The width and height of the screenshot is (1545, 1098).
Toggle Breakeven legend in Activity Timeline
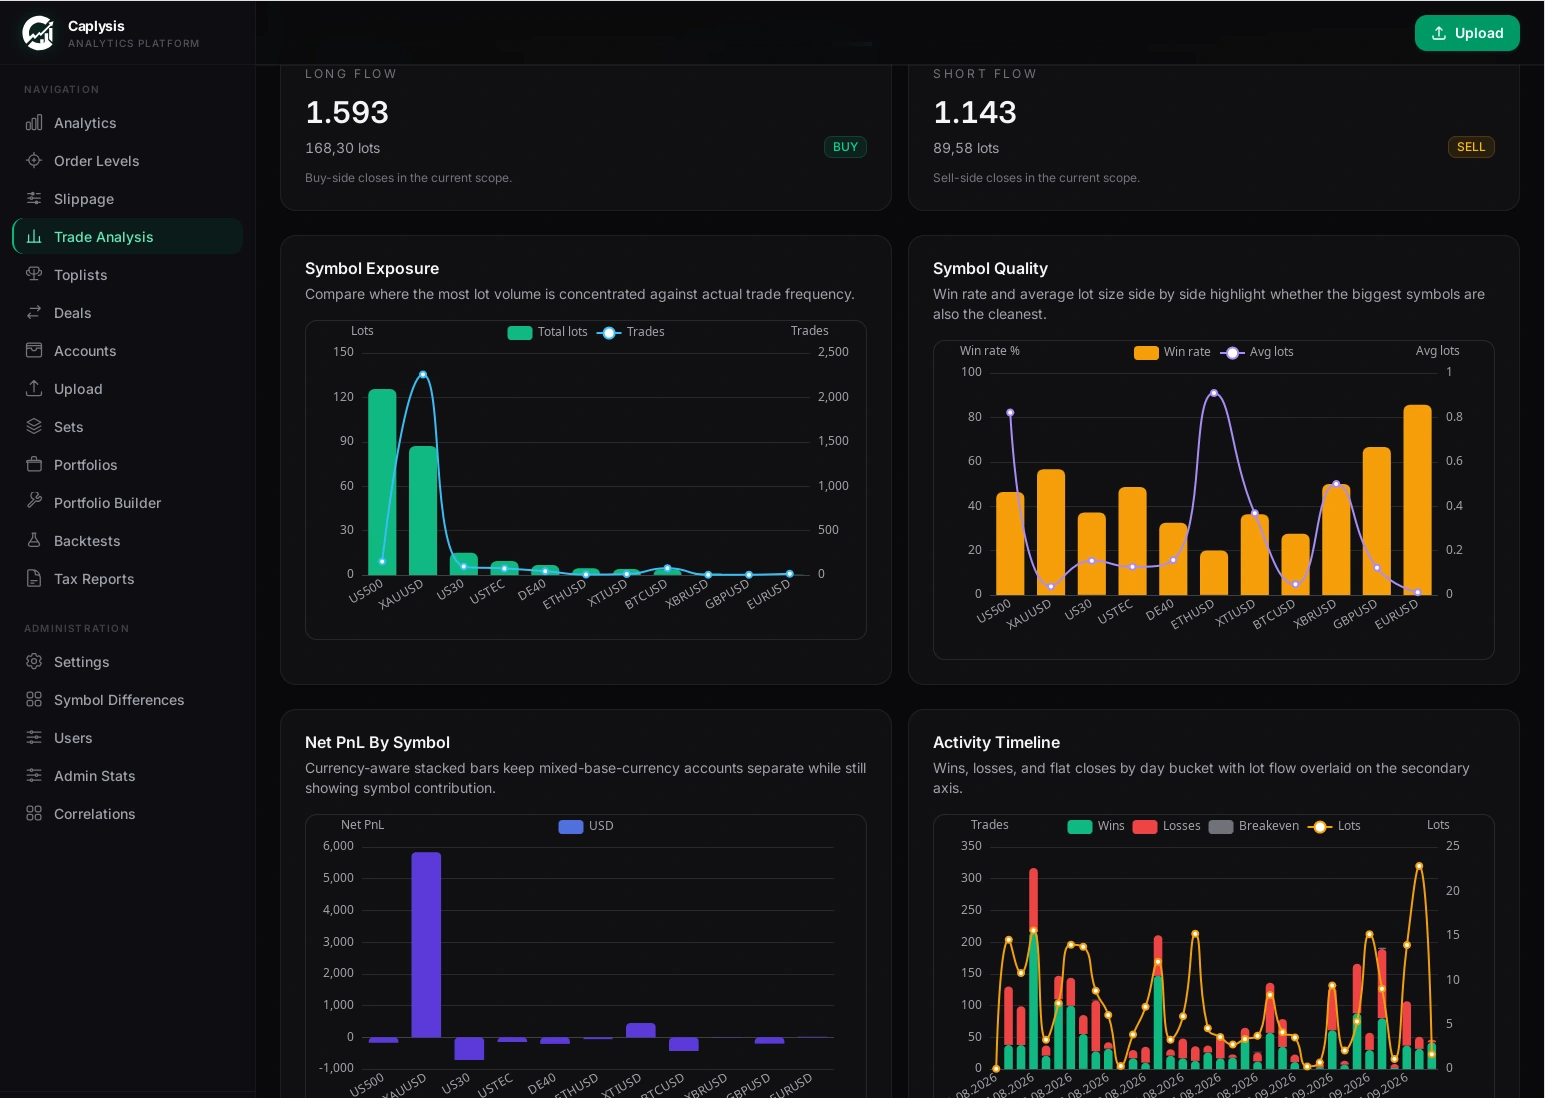click(x=1254, y=826)
